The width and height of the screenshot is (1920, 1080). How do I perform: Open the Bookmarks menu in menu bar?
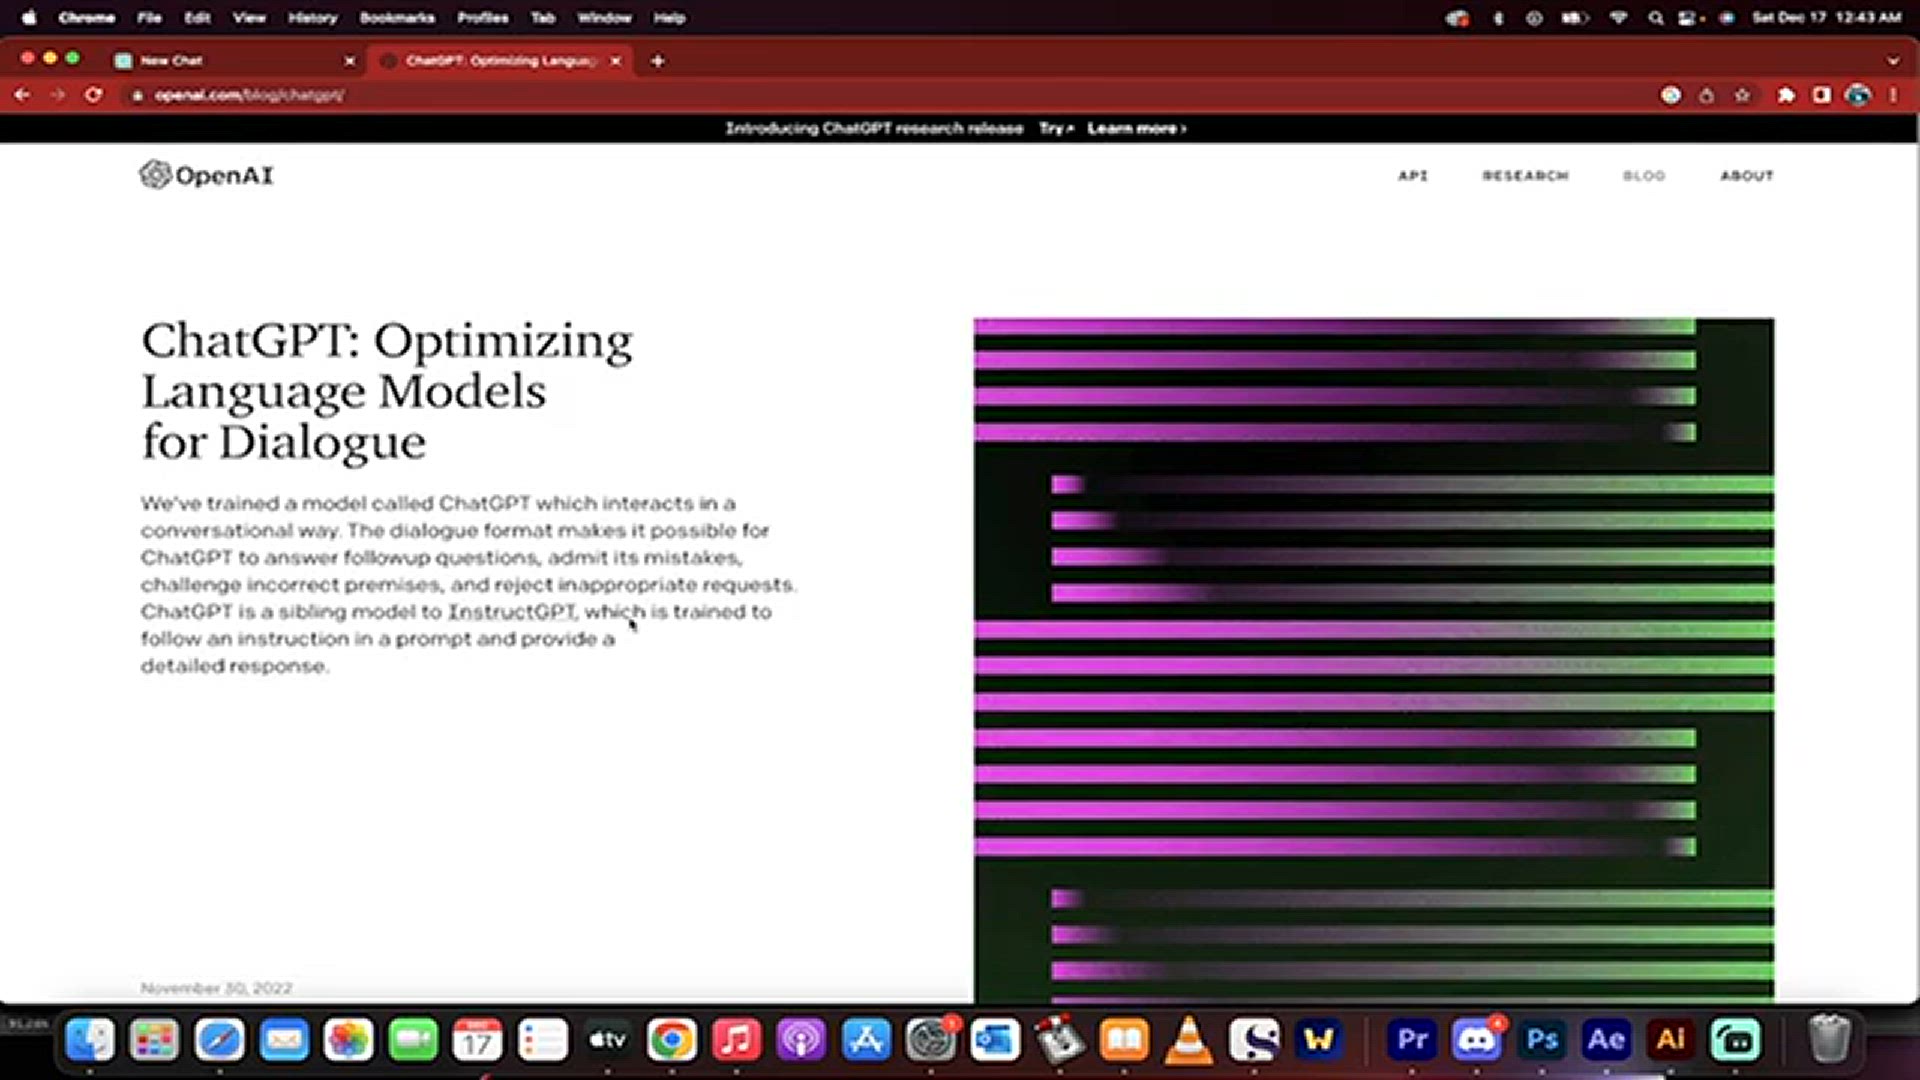[397, 18]
